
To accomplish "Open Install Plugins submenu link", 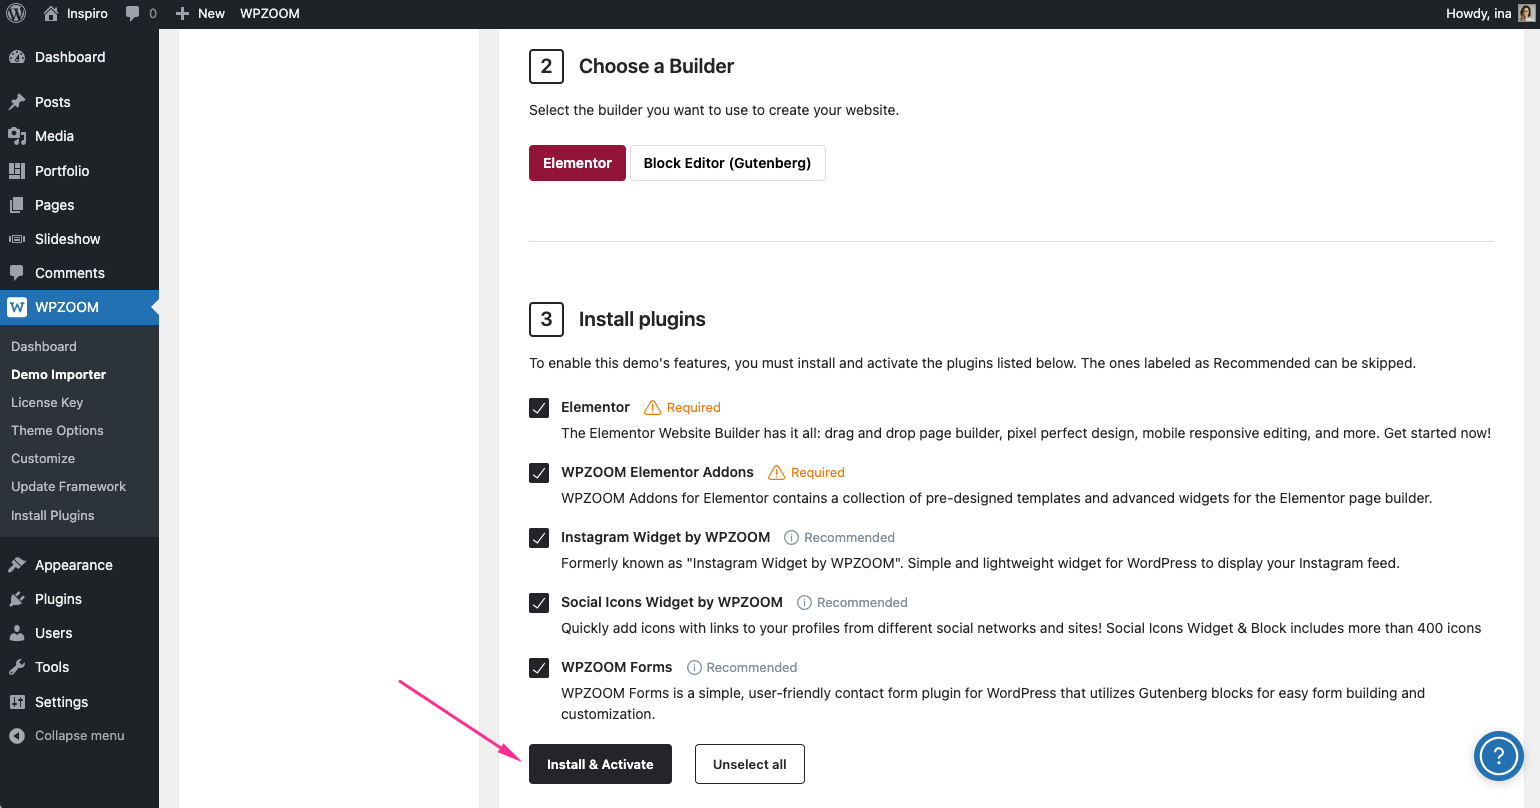I will 53,515.
